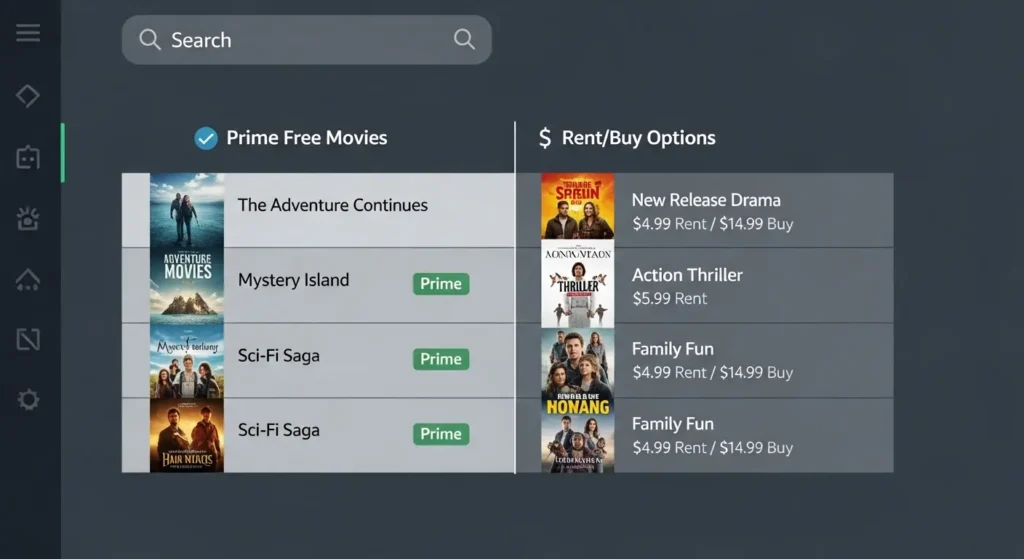Toggle the blue Prime Free Movies checkmark
The height and width of the screenshot is (559, 1024).
pyautogui.click(x=206, y=138)
